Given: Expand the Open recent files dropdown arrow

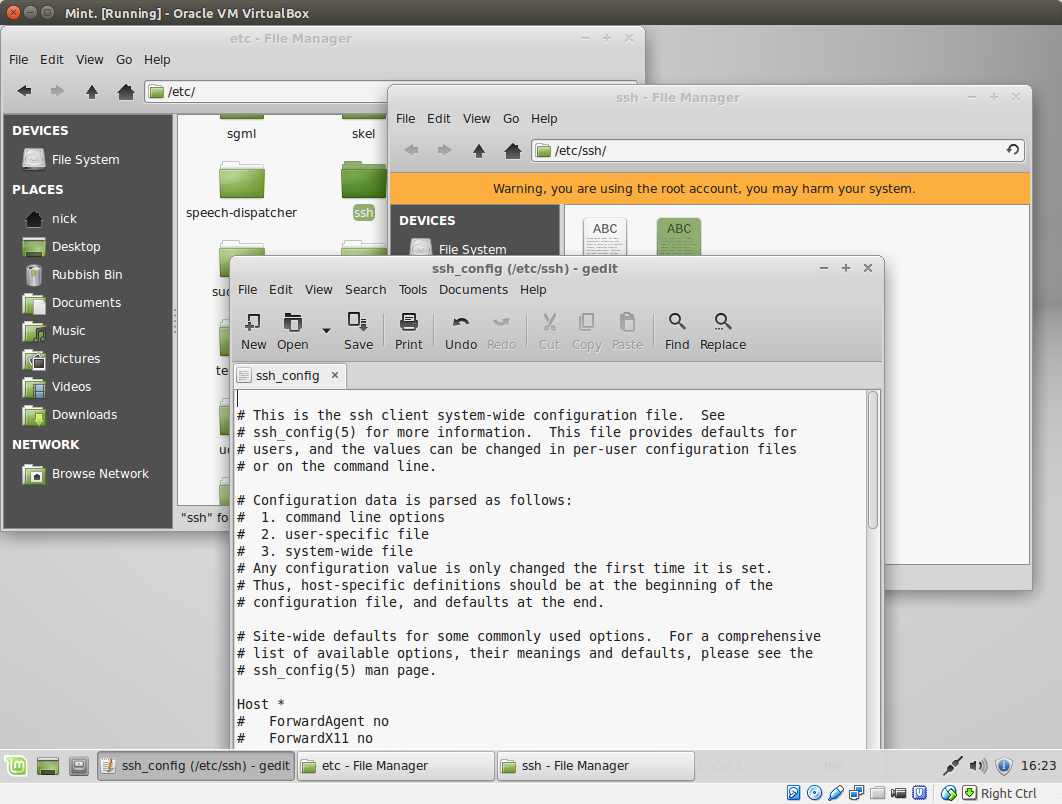Looking at the screenshot, I should tap(326, 330).
